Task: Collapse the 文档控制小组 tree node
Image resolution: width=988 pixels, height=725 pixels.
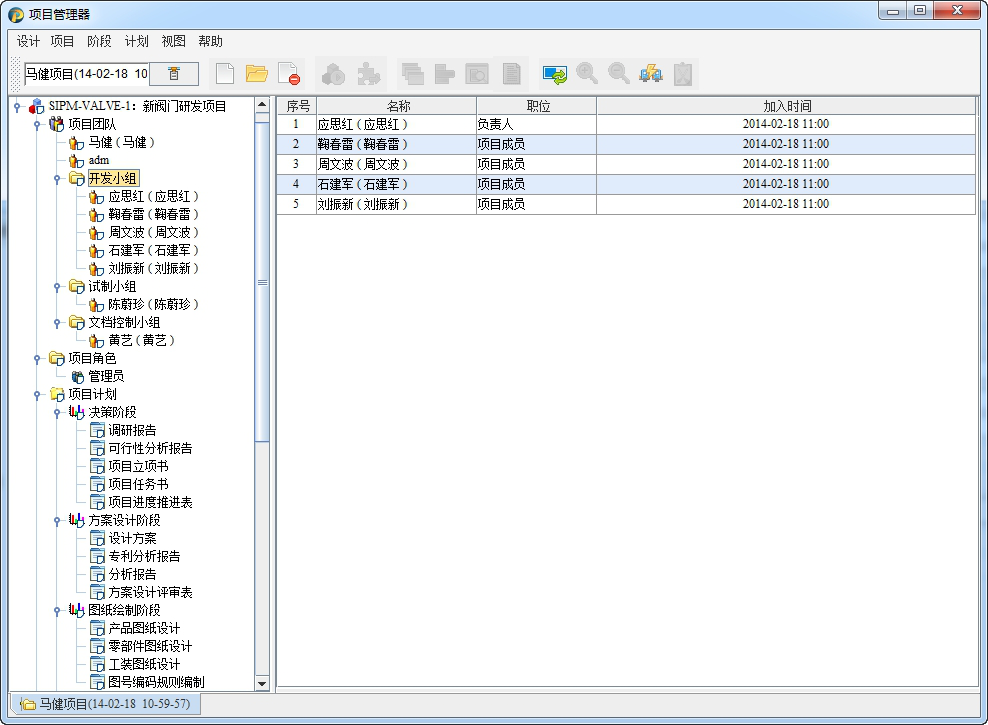Action: pos(57,323)
